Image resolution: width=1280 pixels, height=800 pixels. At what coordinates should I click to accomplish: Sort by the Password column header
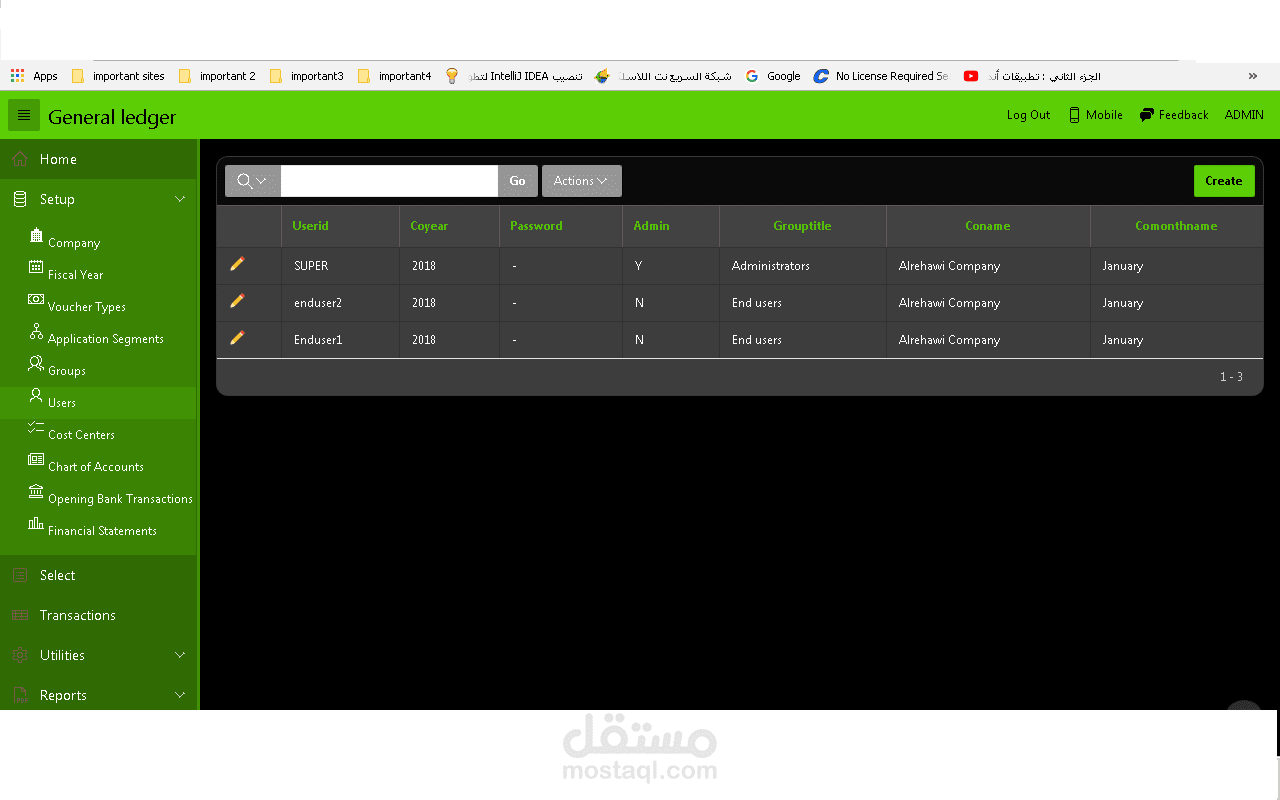[x=536, y=226]
